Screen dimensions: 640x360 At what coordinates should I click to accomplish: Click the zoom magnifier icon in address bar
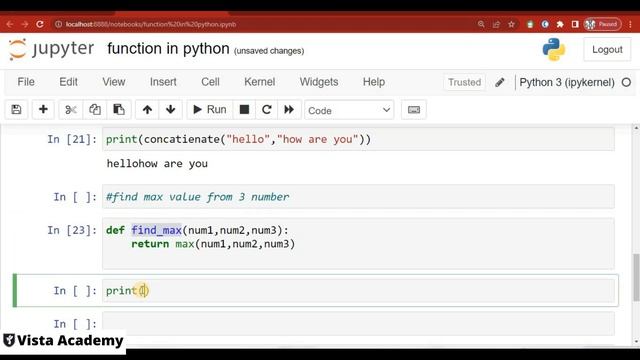pyautogui.click(x=481, y=24)
